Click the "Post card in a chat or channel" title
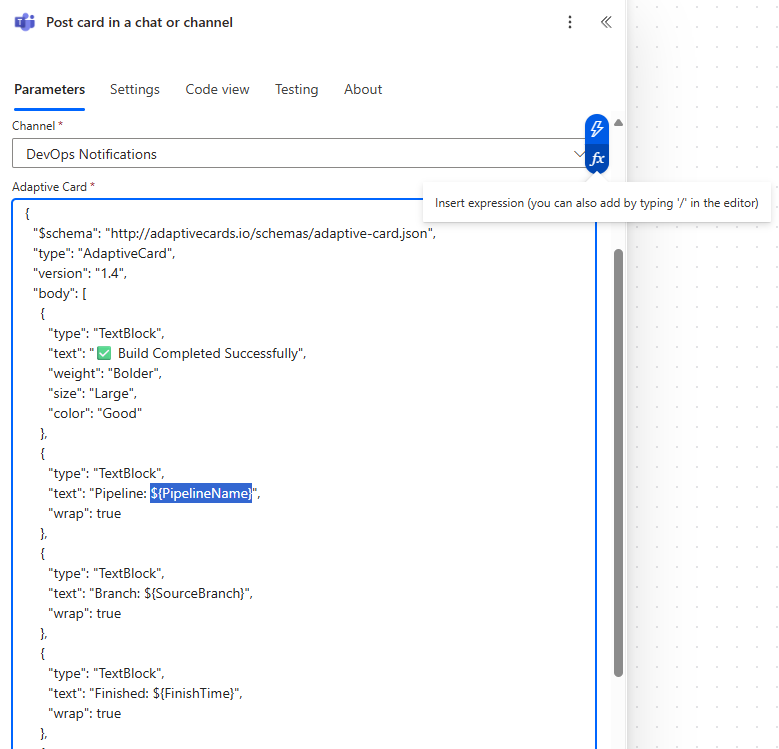 point(139,22)
